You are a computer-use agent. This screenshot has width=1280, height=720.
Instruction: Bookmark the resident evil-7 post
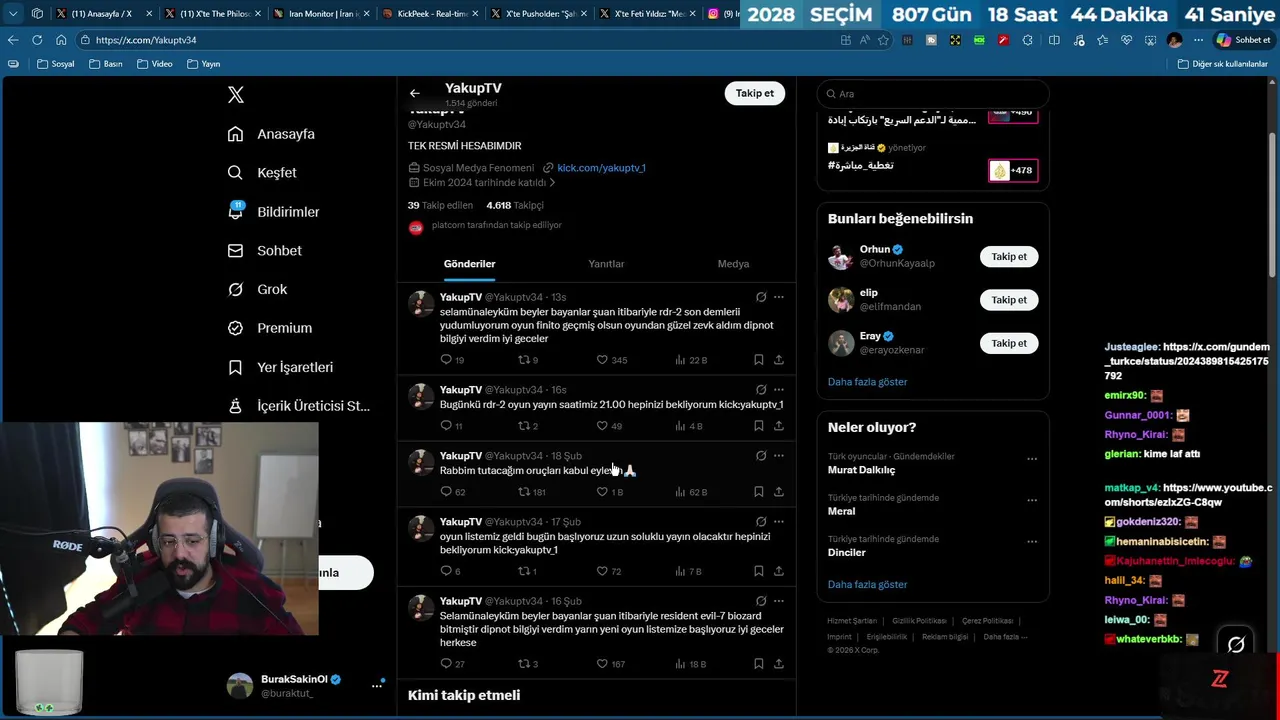758,664
